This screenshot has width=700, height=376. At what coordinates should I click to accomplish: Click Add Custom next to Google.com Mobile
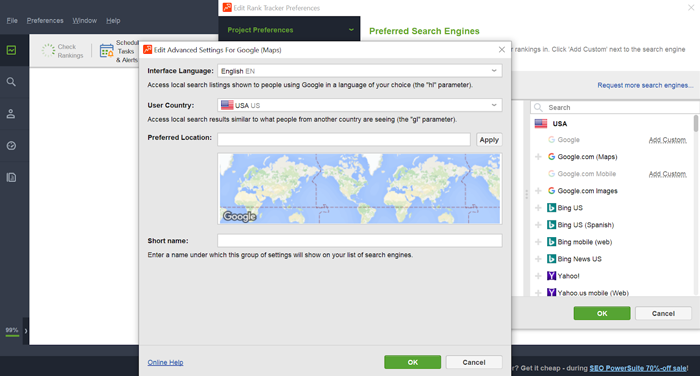click(667, 174)
